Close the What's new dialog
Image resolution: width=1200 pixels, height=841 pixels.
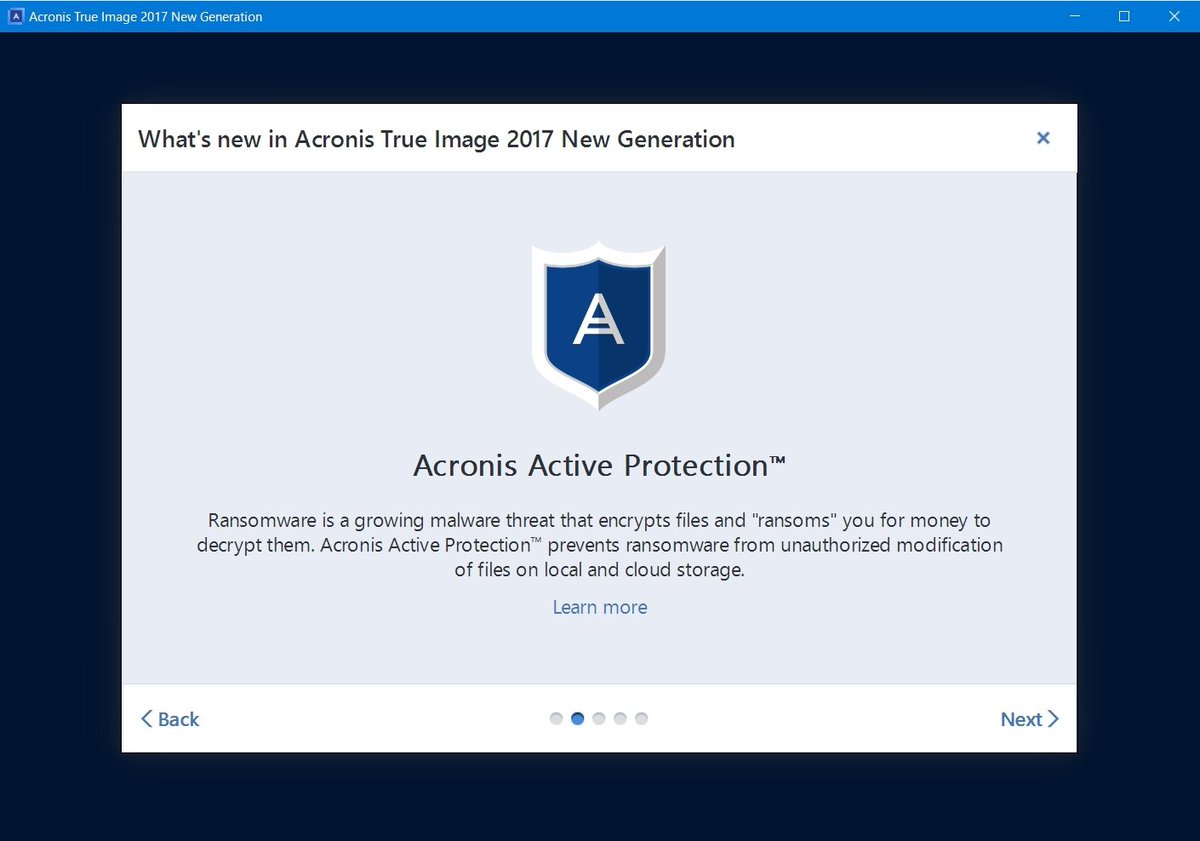[x=1043, y=138]
